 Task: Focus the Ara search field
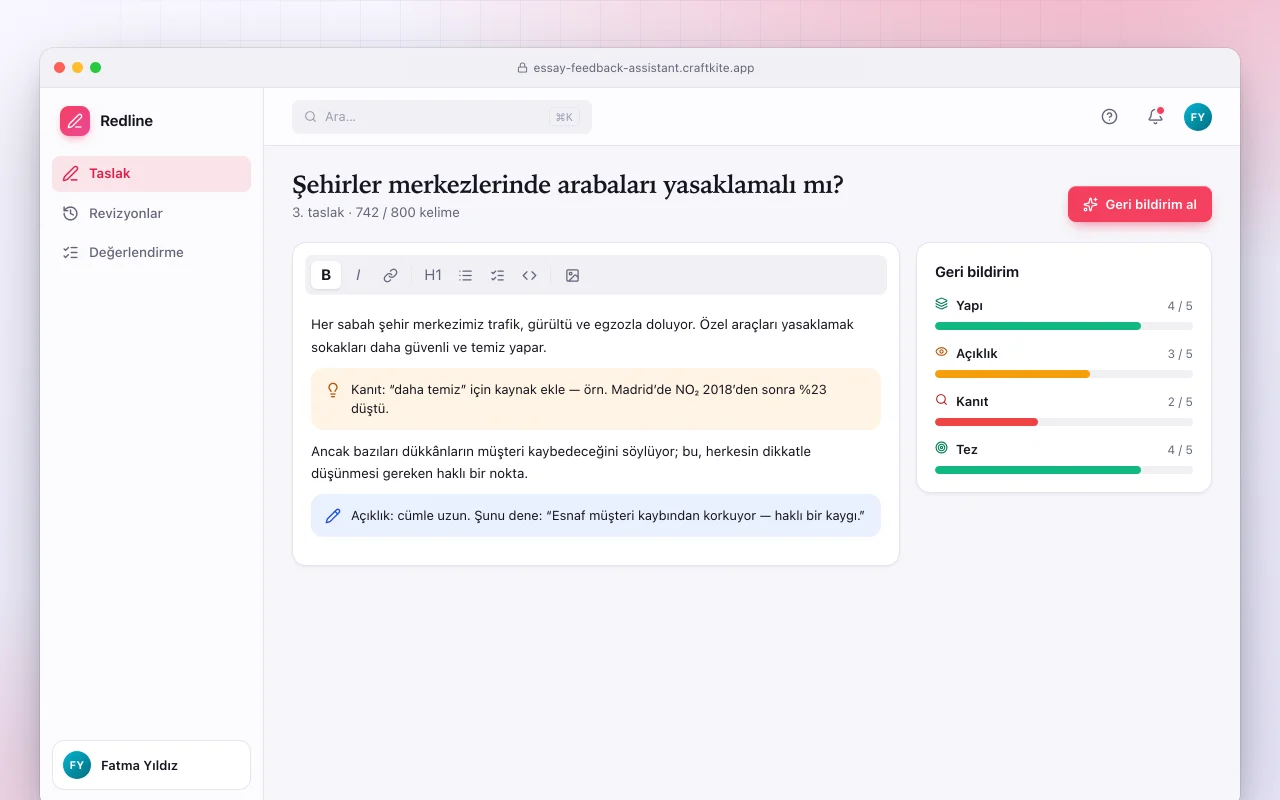[x=442, y=117]
